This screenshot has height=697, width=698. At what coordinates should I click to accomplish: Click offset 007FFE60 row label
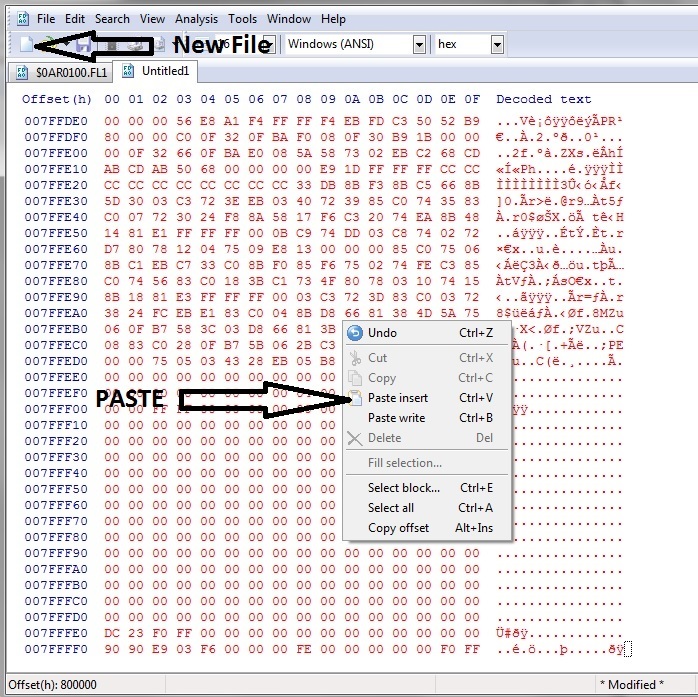tap(56, 249)
